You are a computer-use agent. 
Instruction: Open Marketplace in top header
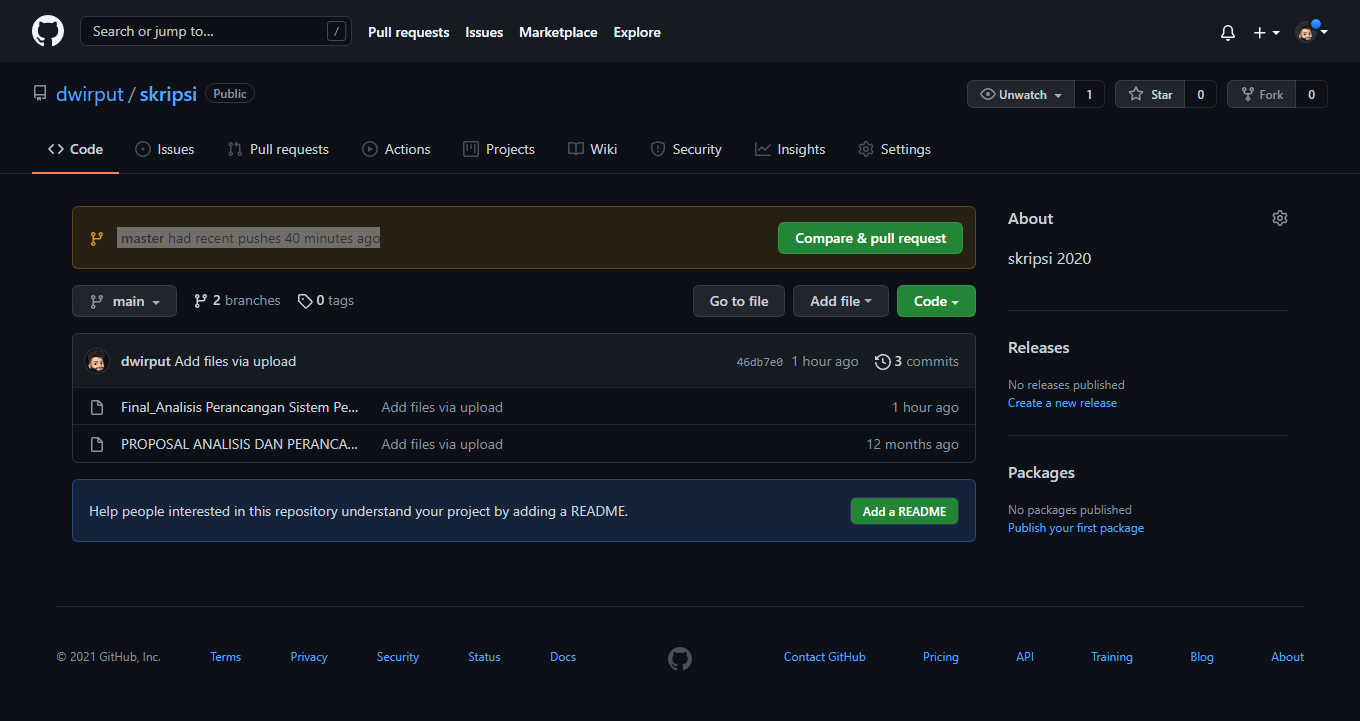(x=558, y=32)
